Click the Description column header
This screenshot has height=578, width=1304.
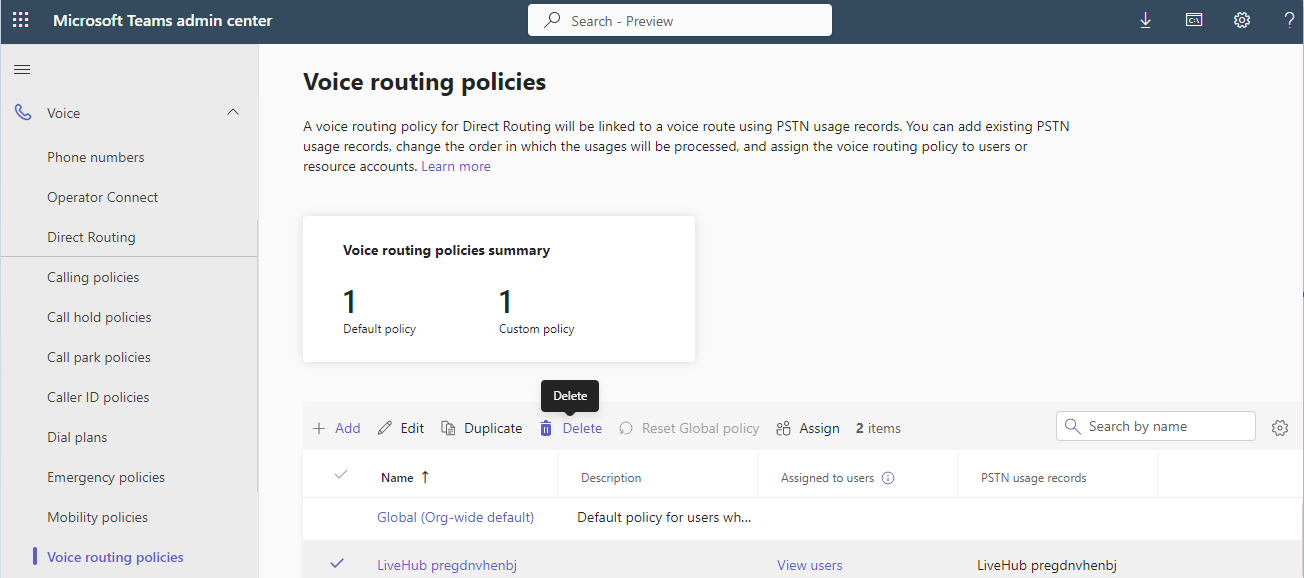[x=611, y=478]
